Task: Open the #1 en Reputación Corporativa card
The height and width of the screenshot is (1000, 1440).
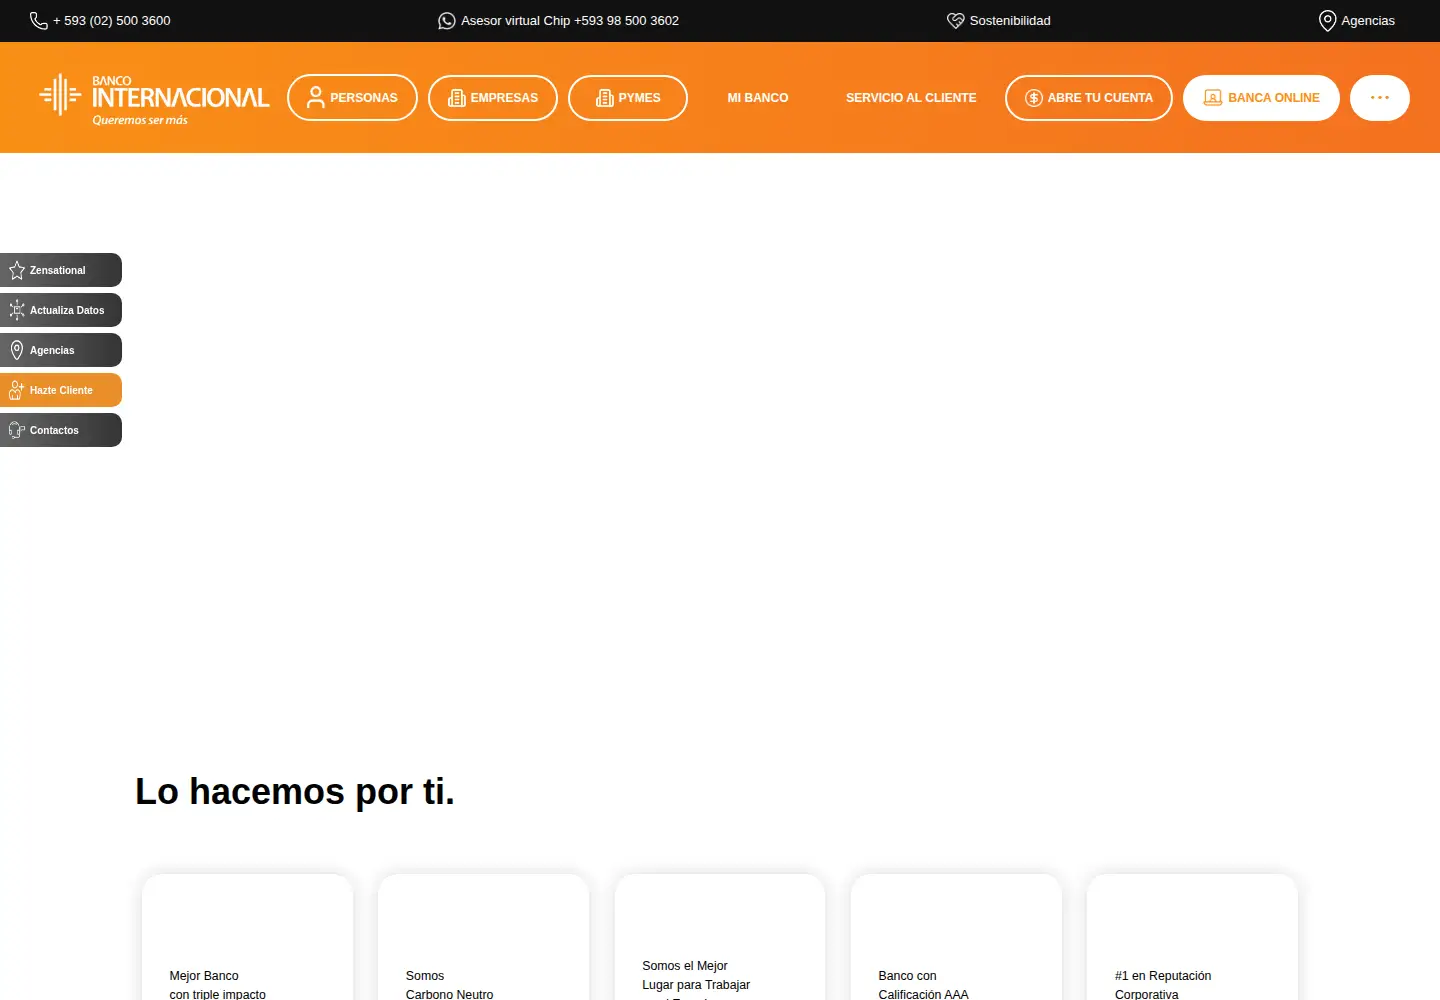Action: click(1192, 937)
